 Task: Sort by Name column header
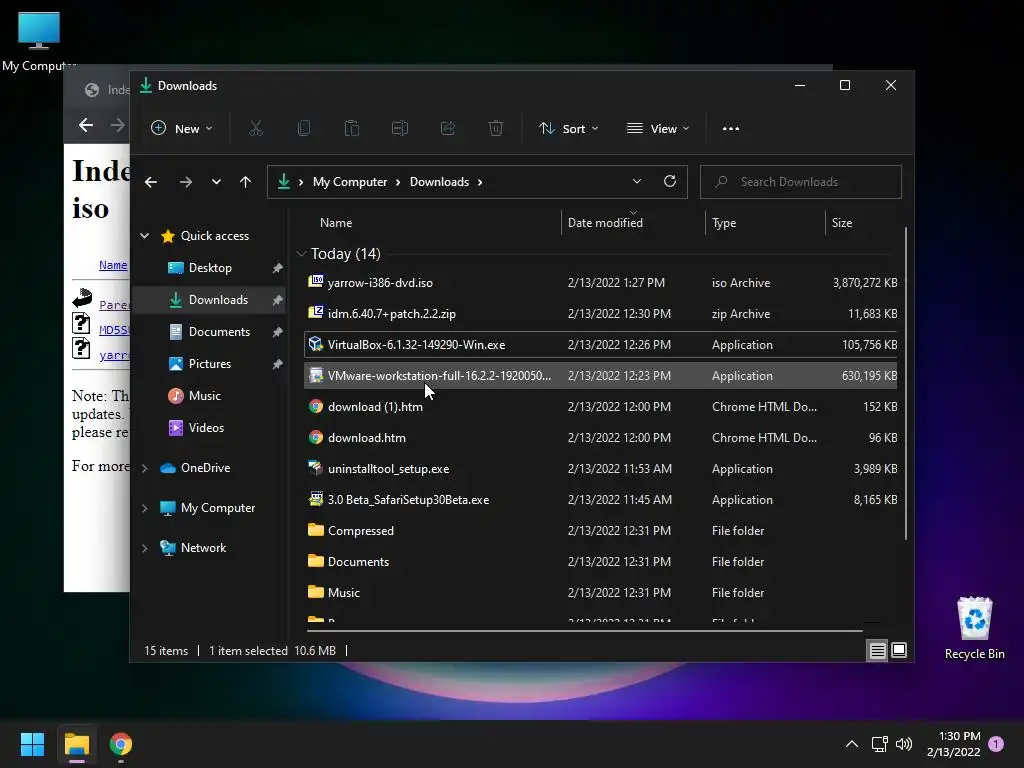point(336,223)
